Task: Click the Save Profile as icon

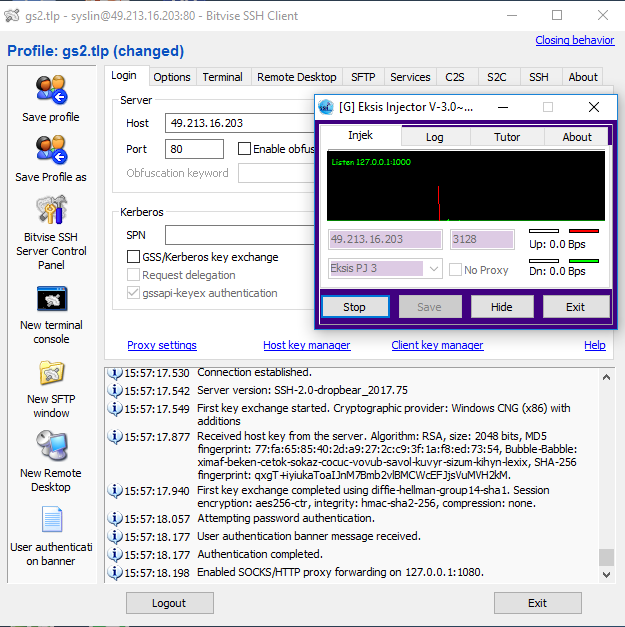Action: tap(51, 150)
